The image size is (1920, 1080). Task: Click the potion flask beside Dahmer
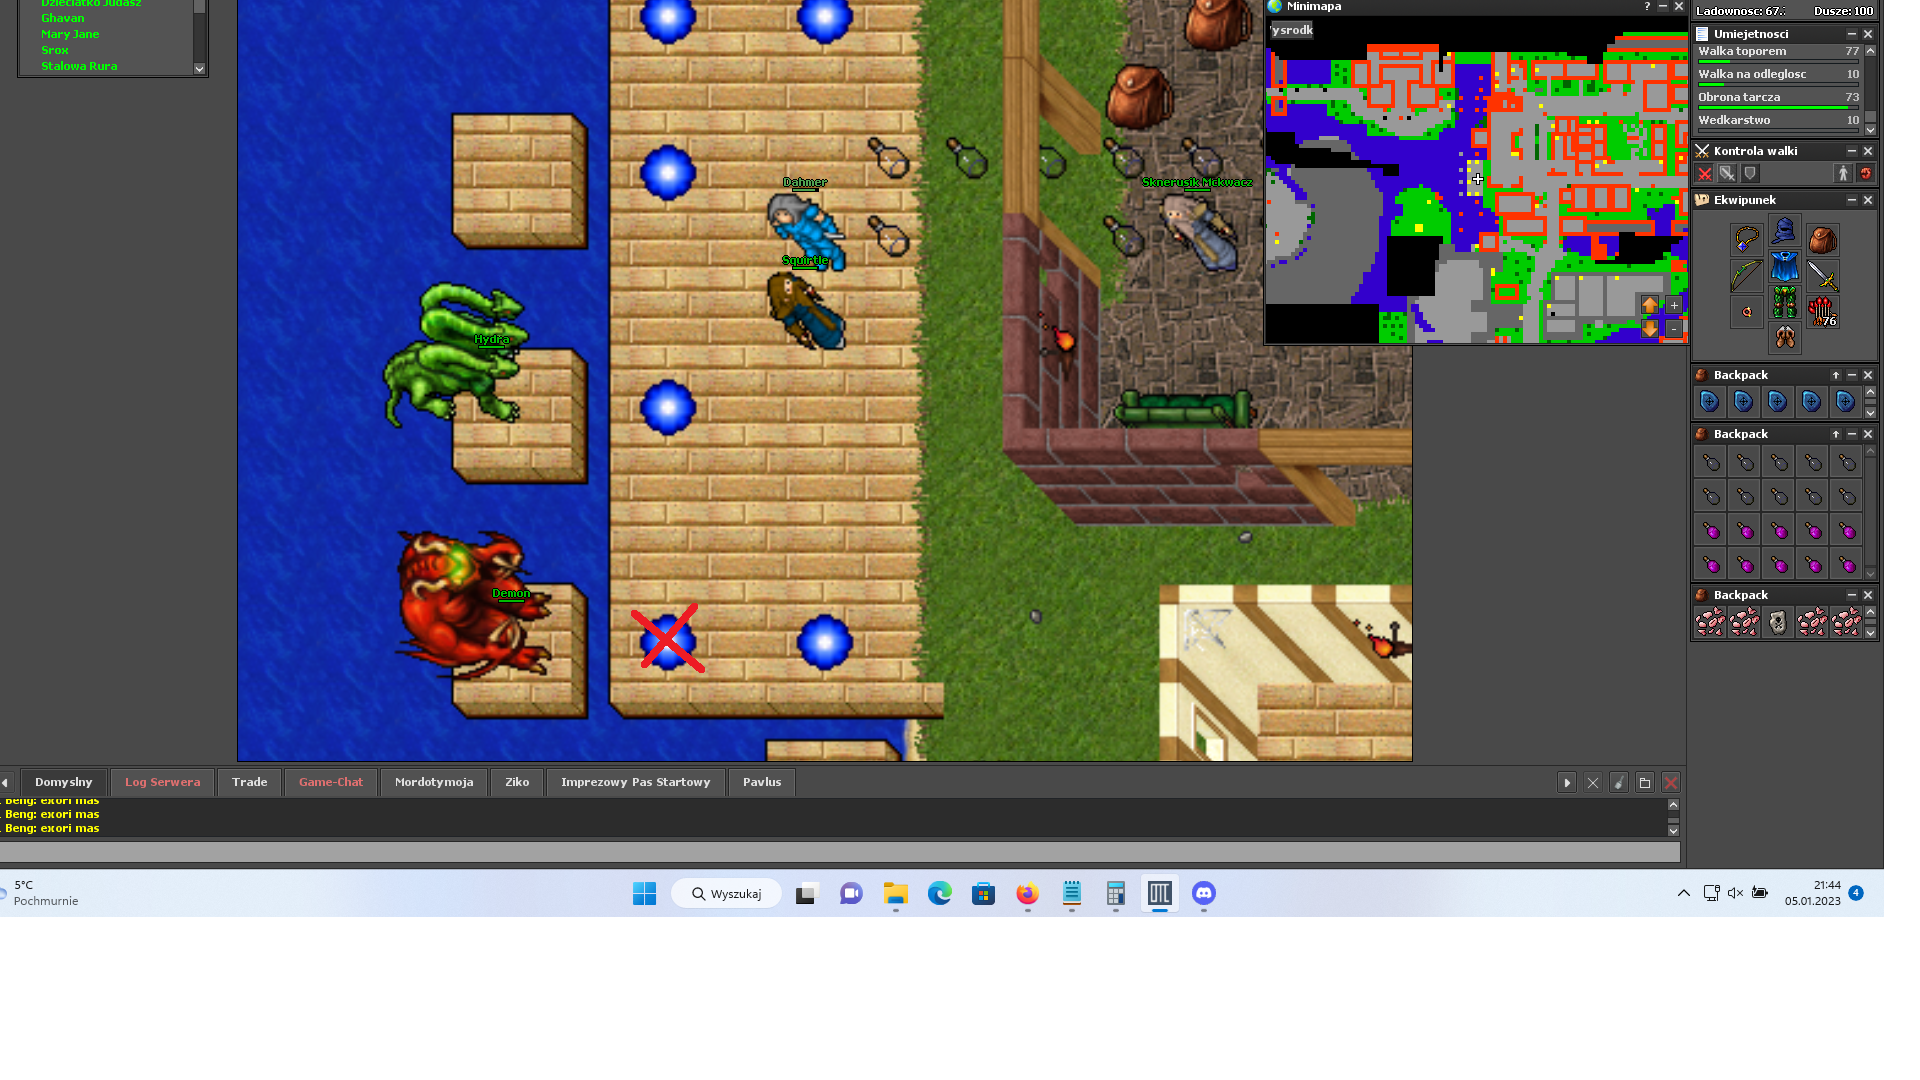point(888,237)
